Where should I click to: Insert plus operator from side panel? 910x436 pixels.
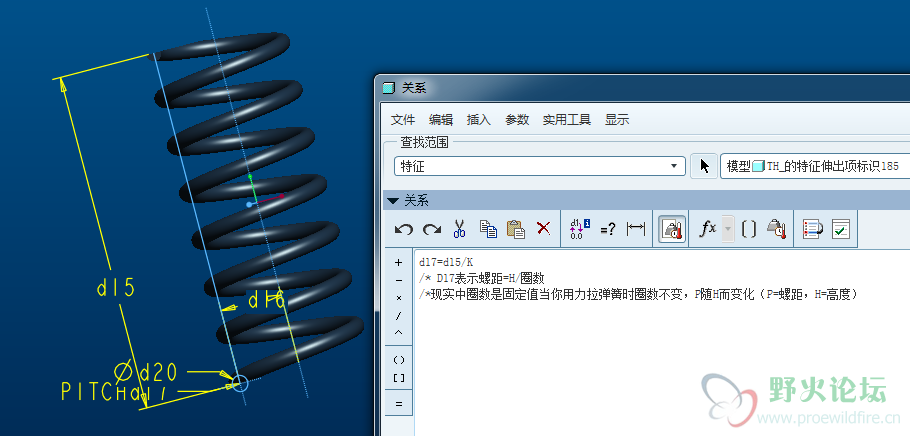pos(399,262)
